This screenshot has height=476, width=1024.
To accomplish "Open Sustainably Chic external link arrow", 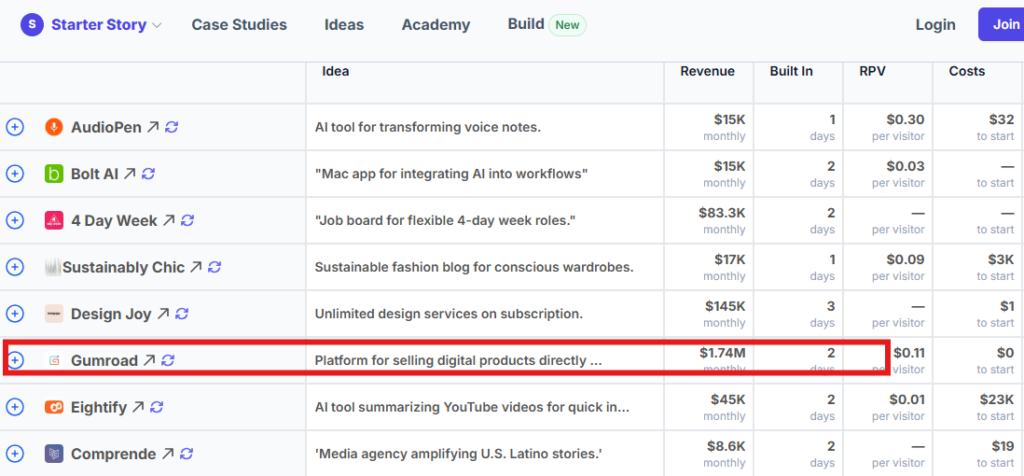I will click(195, 267).
